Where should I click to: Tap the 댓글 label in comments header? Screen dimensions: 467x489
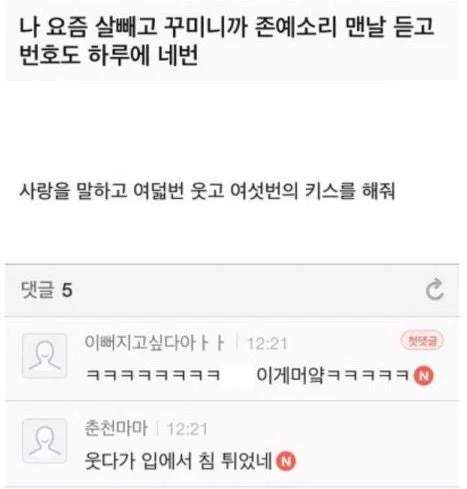tap(37, 289)
